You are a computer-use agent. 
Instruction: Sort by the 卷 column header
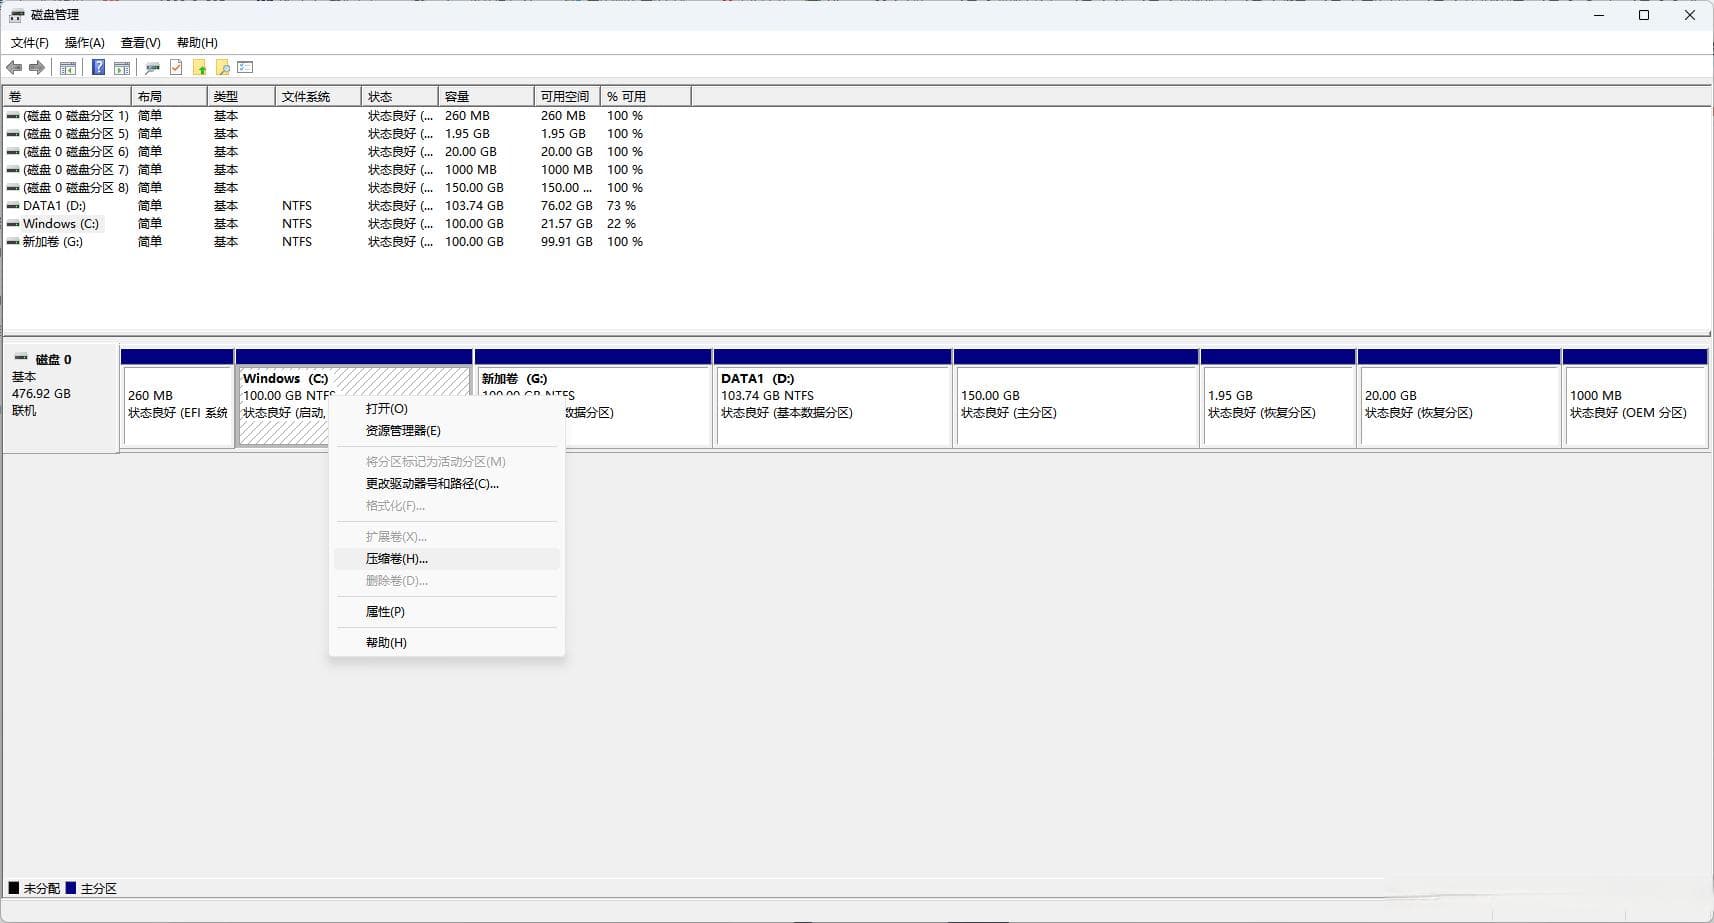[67, 96]
